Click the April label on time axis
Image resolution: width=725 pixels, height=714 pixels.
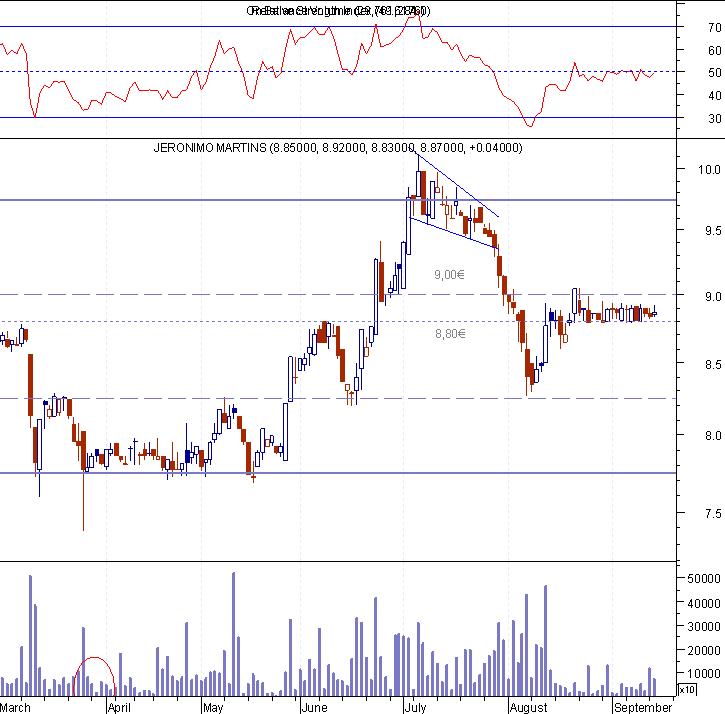(x=119, y=708)
